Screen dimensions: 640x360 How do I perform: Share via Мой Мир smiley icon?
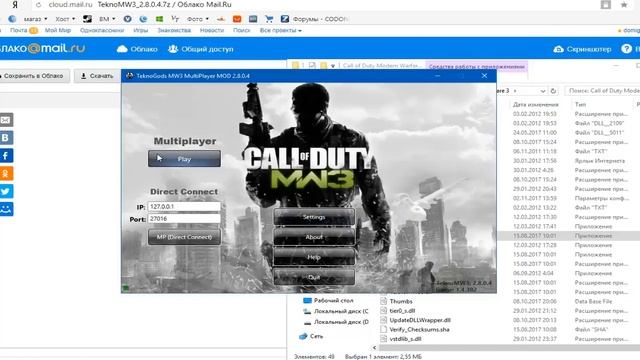click(6, 209)
